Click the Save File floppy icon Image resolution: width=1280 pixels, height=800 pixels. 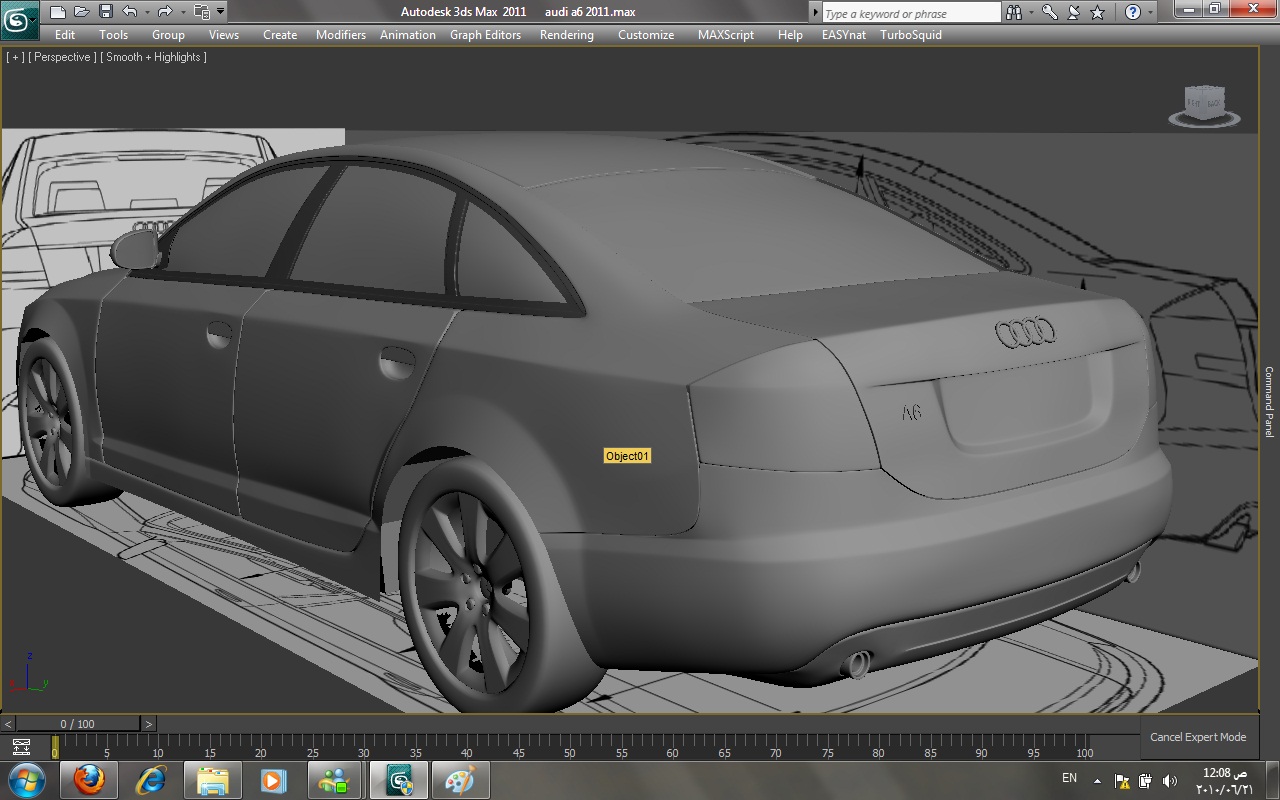tap(105, 12)
